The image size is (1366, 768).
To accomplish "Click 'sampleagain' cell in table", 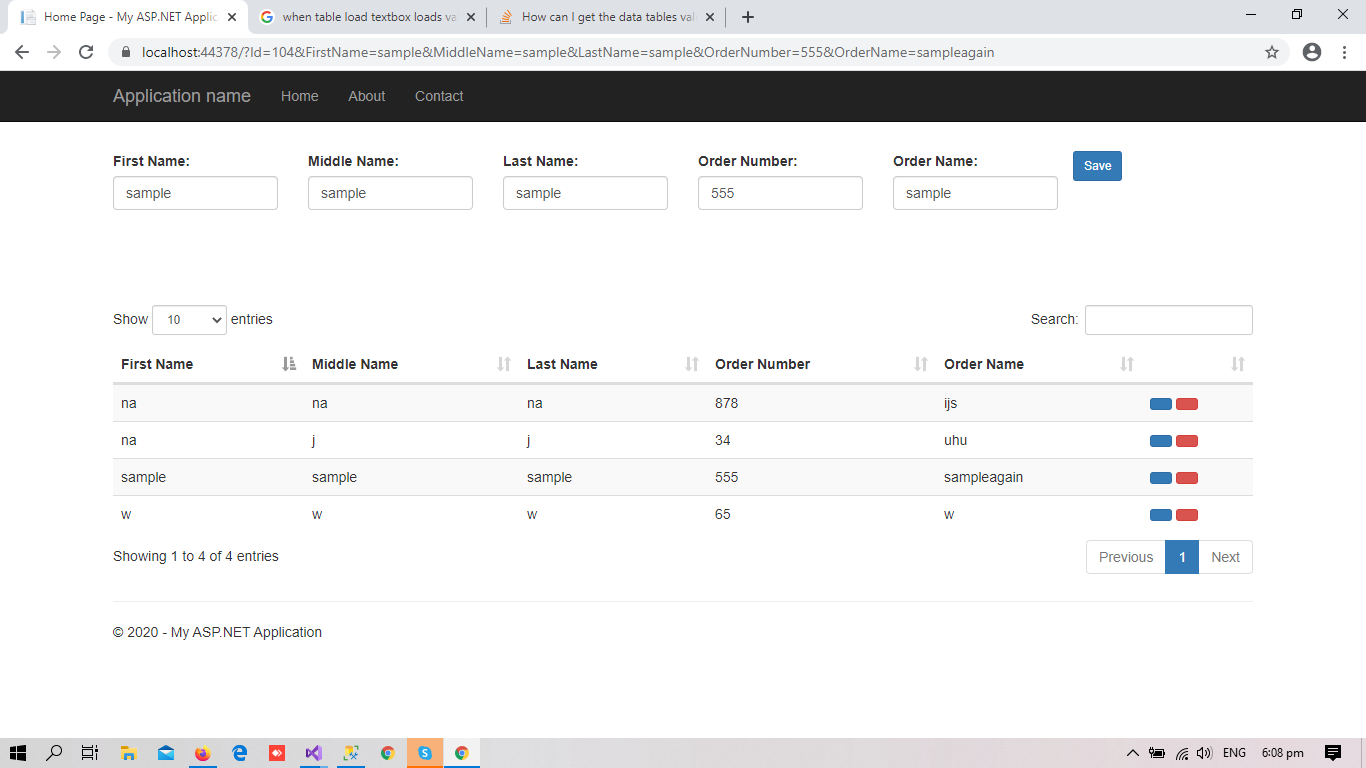I will coord(983,478).
